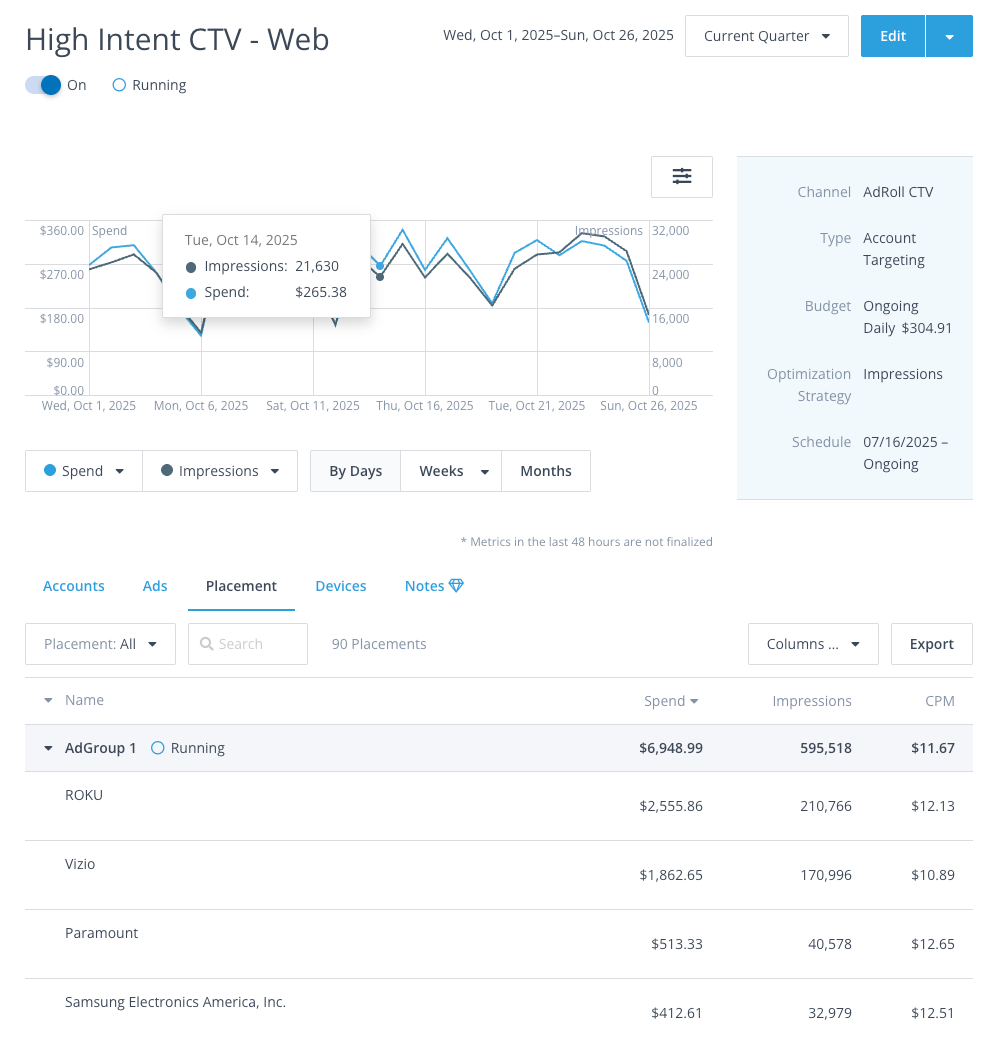Click the Running status icon under the title
The height and width of the screenshot is (1045, 1001).
point(119,86)
